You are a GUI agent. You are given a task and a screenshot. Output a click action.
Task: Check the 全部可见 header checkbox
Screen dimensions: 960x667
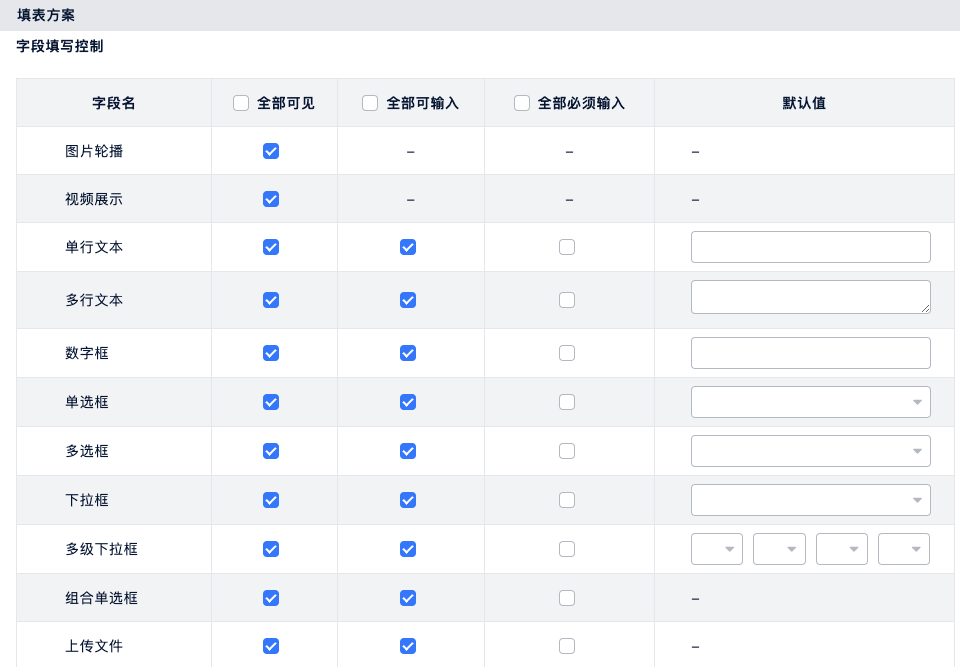(x=241, y=103)
